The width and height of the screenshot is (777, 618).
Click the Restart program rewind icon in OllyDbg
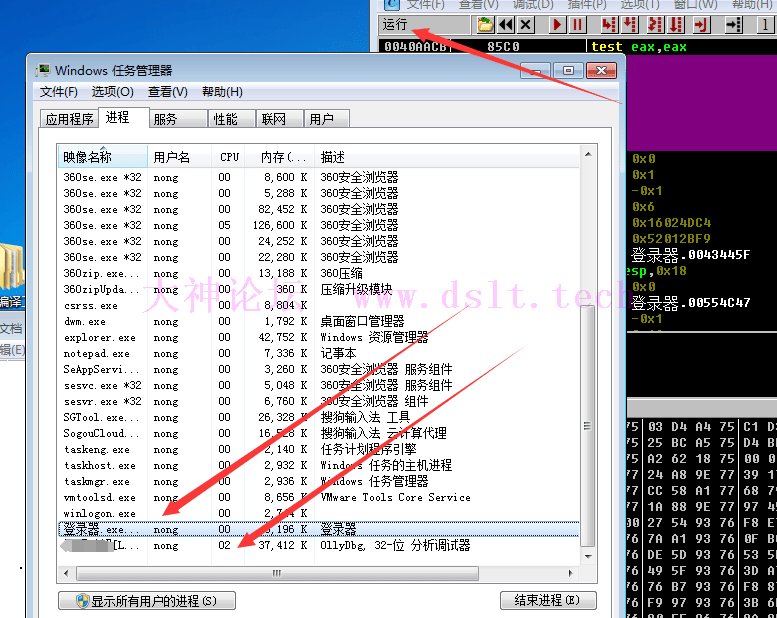(505, 24)
